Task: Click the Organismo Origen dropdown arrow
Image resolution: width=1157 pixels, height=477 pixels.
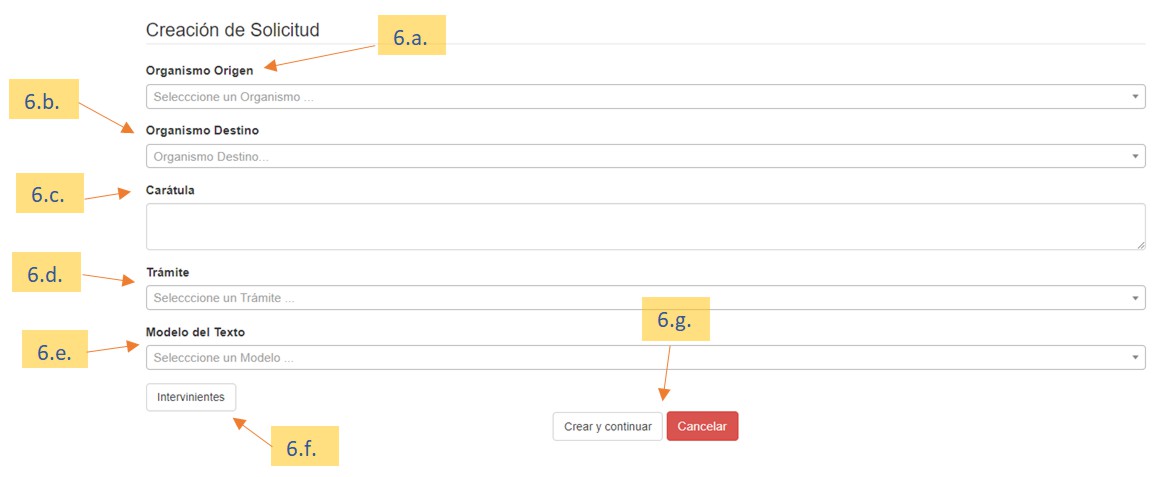Action: coord(1135,97)
